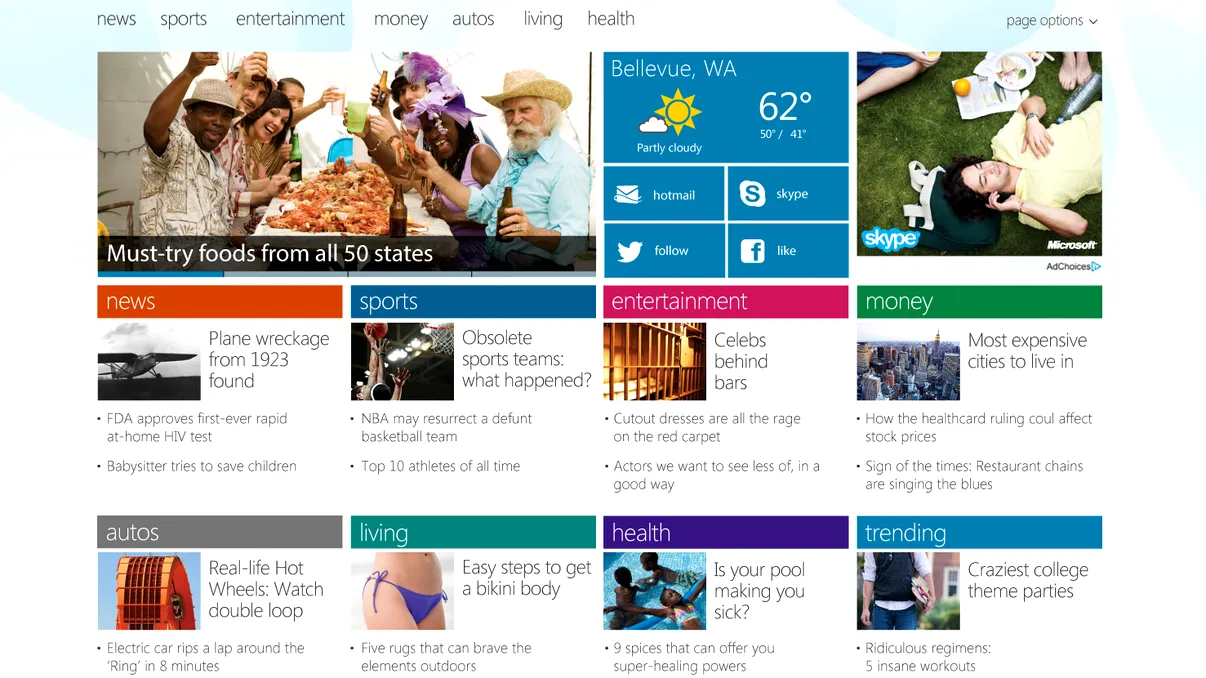Viewport: 1206px width, 678px height.
Task: Click the pink entertainment section header
Action: tap(726, 302)
